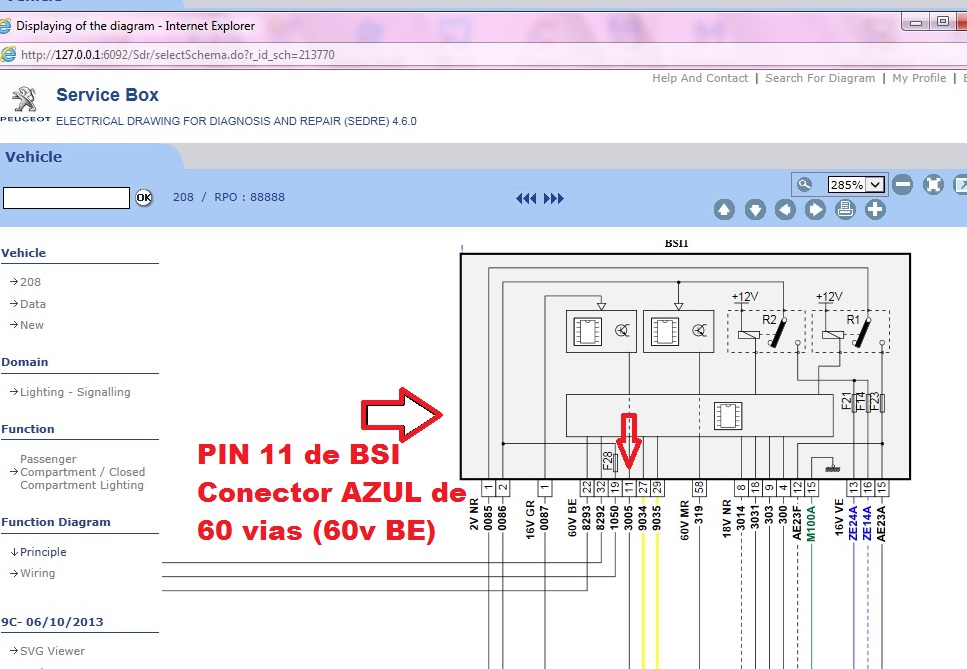Open Search For Diagram link

(x=820, y=78)
